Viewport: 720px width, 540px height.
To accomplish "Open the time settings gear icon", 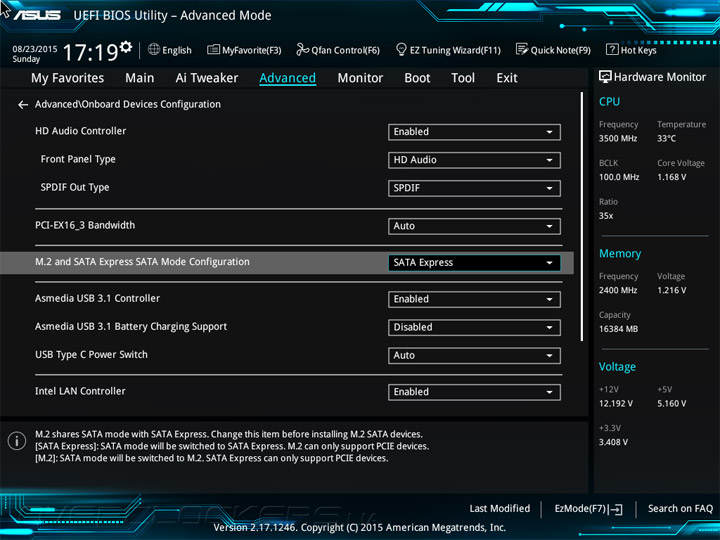I will click(x=126, y=47).
